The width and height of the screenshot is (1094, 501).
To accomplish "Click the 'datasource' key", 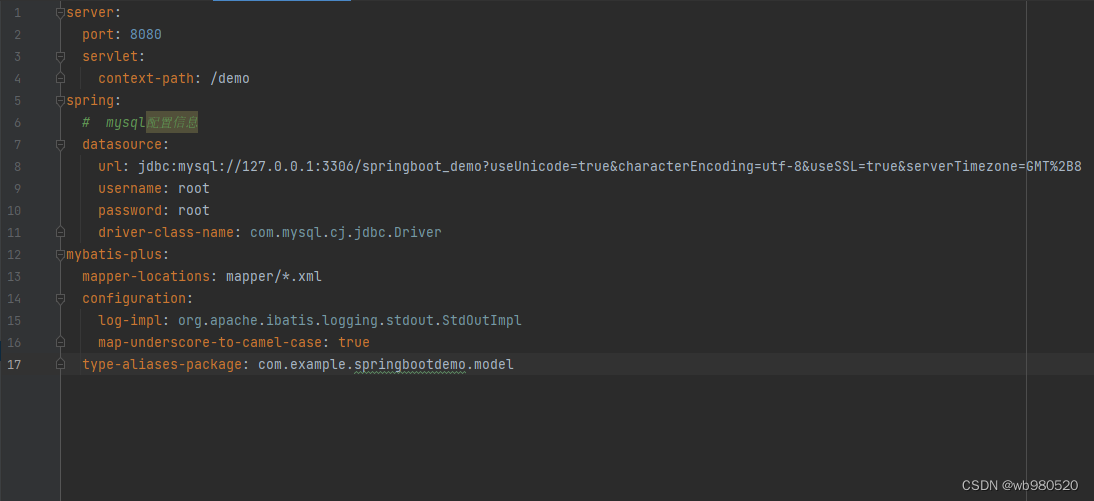I will click(x=122, y=144).
